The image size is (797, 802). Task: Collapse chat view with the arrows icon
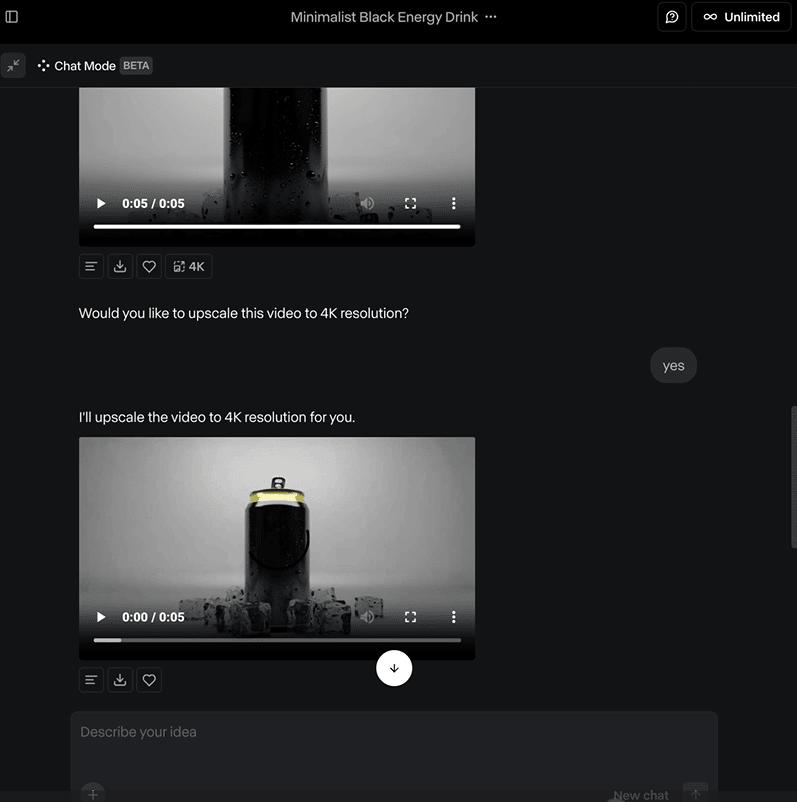tap(13, 65)
